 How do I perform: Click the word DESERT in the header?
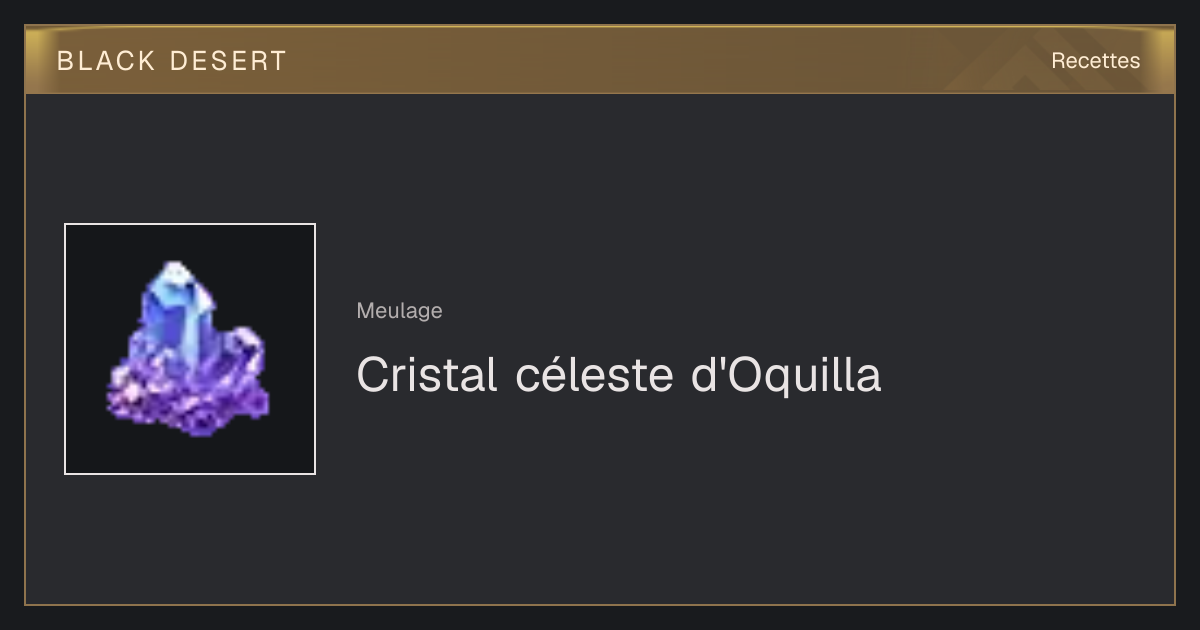point(228,61)
